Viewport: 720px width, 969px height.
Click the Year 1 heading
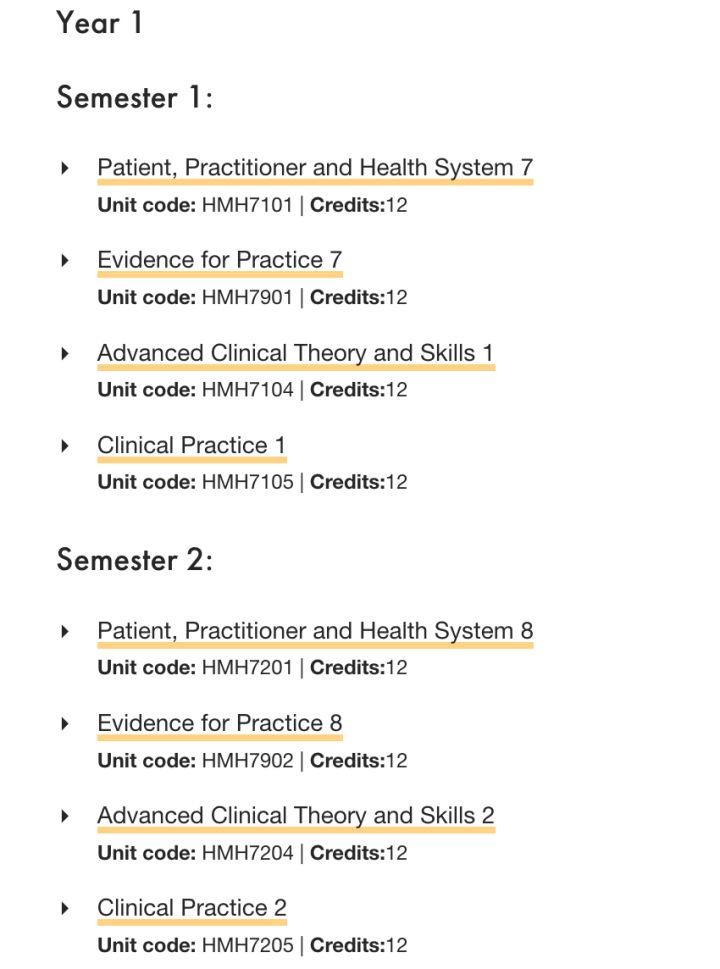99,23
